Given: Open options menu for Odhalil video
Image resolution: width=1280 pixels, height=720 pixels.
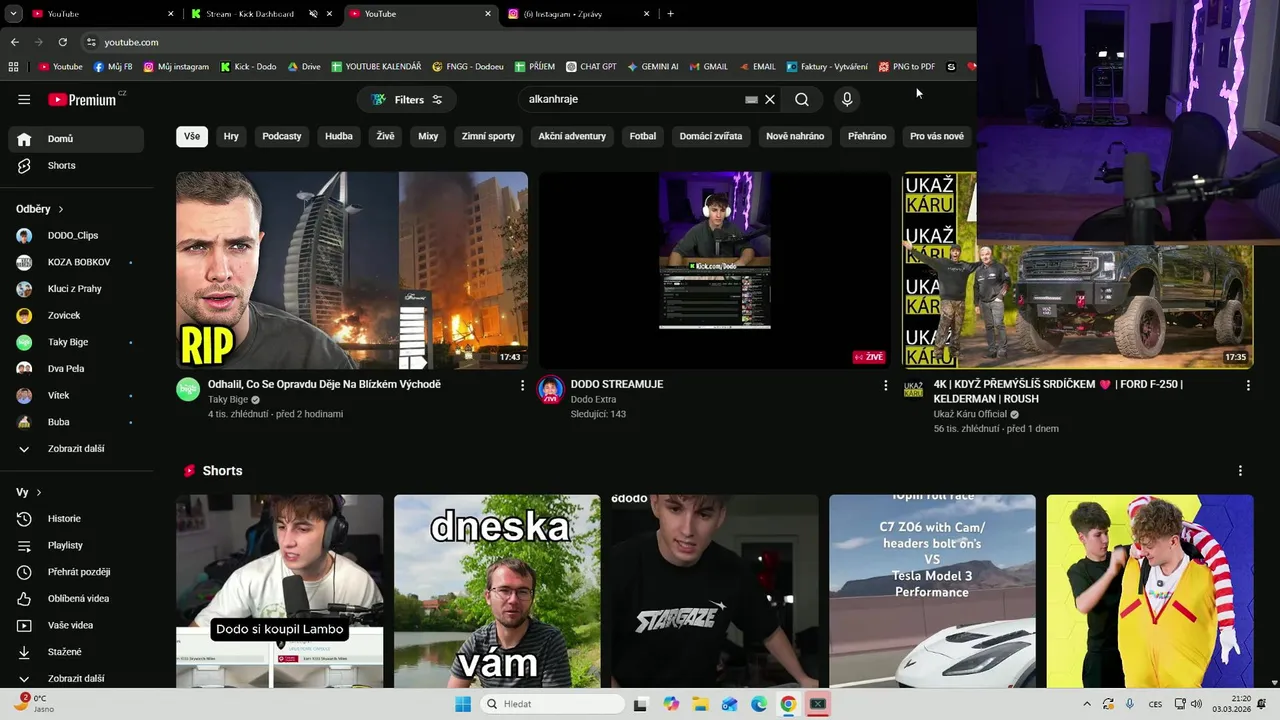Looking at the screenshot, I should click(522, 385).
